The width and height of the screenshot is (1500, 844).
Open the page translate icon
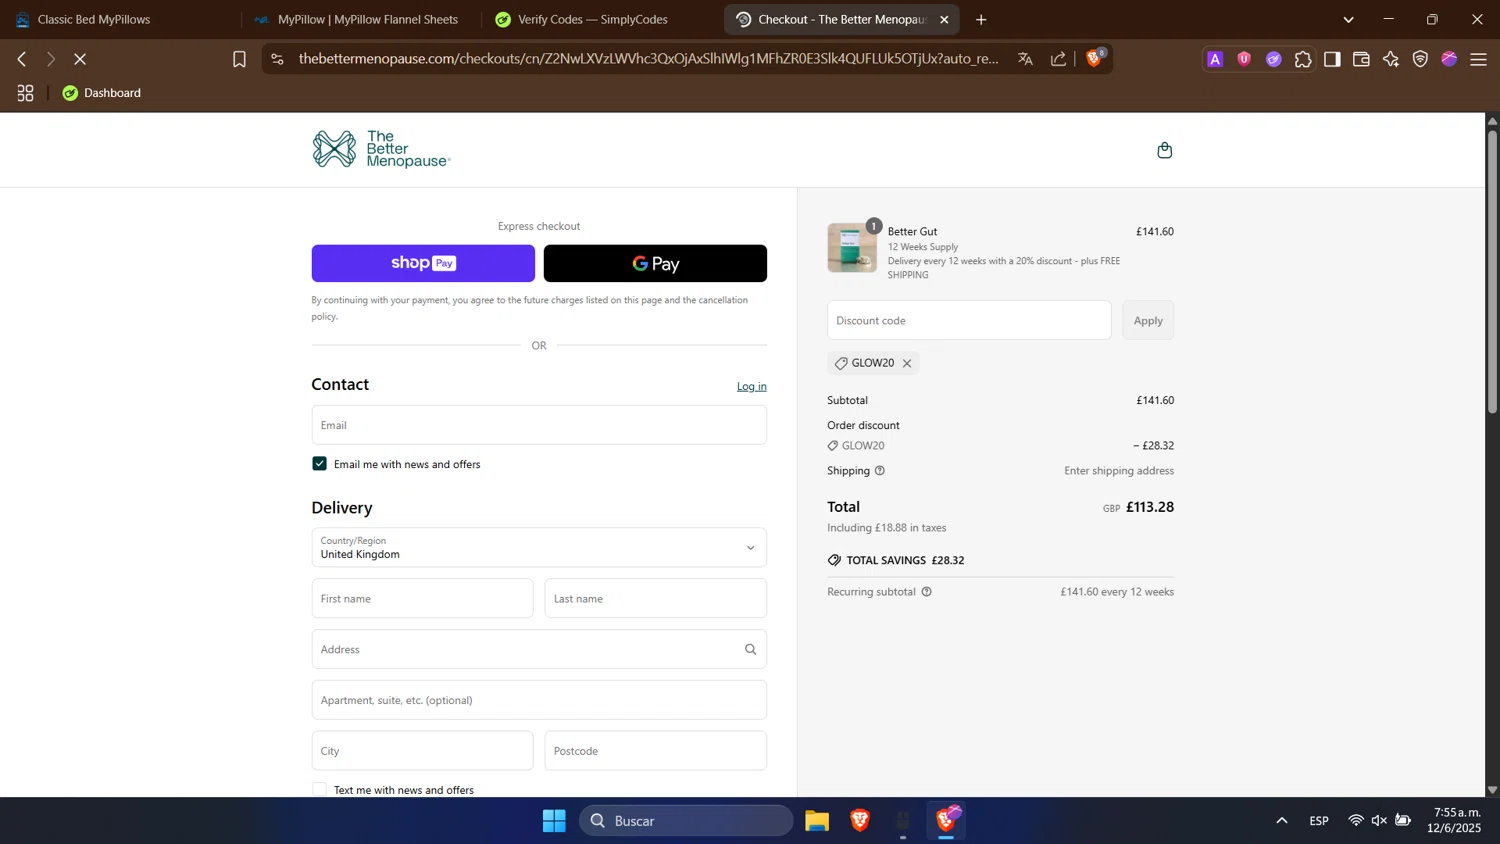1025,59
